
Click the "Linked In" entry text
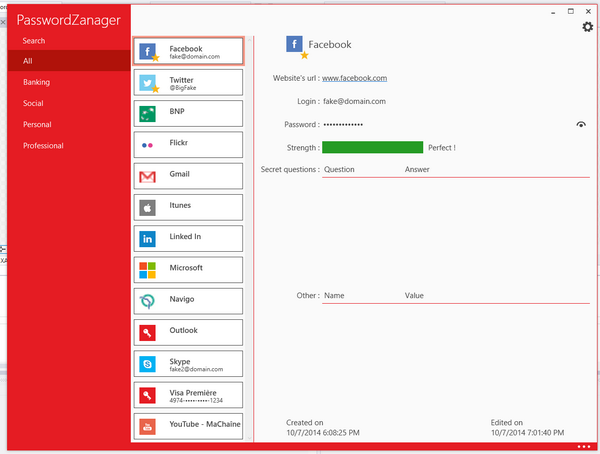[185, 237]
